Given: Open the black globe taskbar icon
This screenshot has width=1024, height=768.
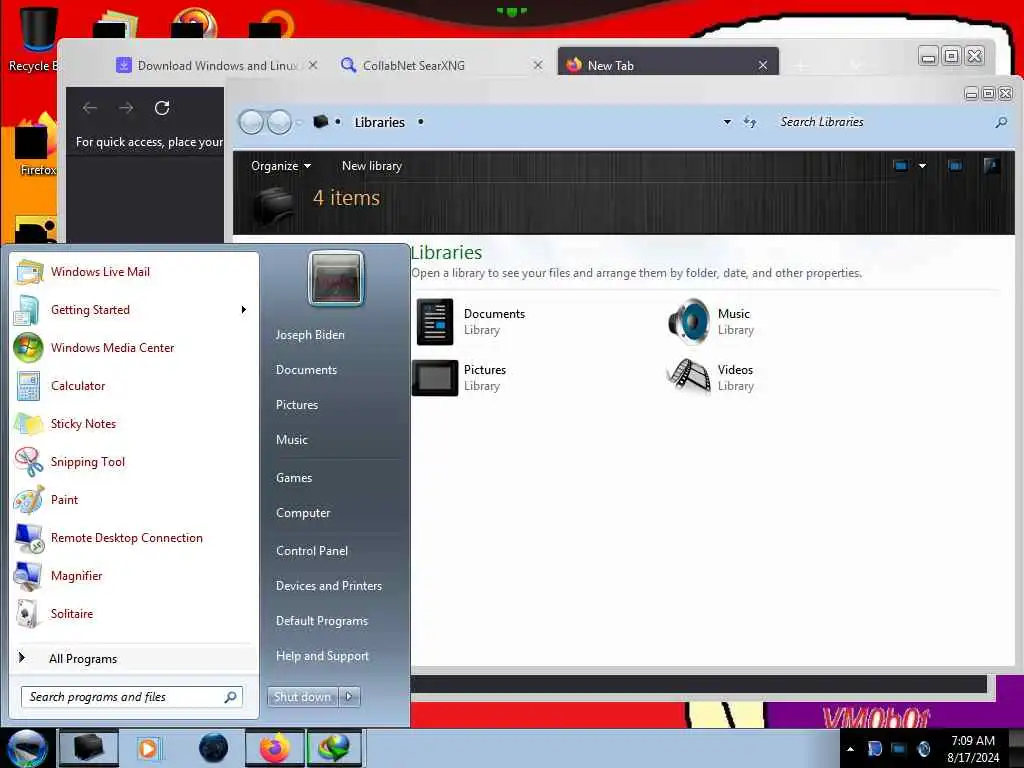Looking at the screenshot, I should [214, 748].
